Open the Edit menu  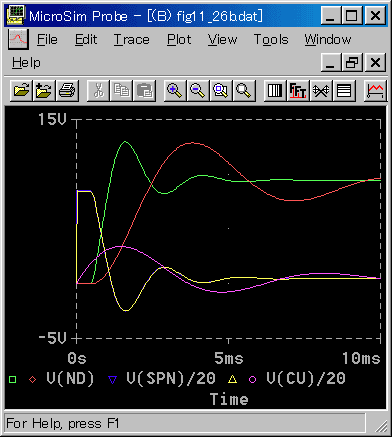pyautogui.click(x=86, y=40)
